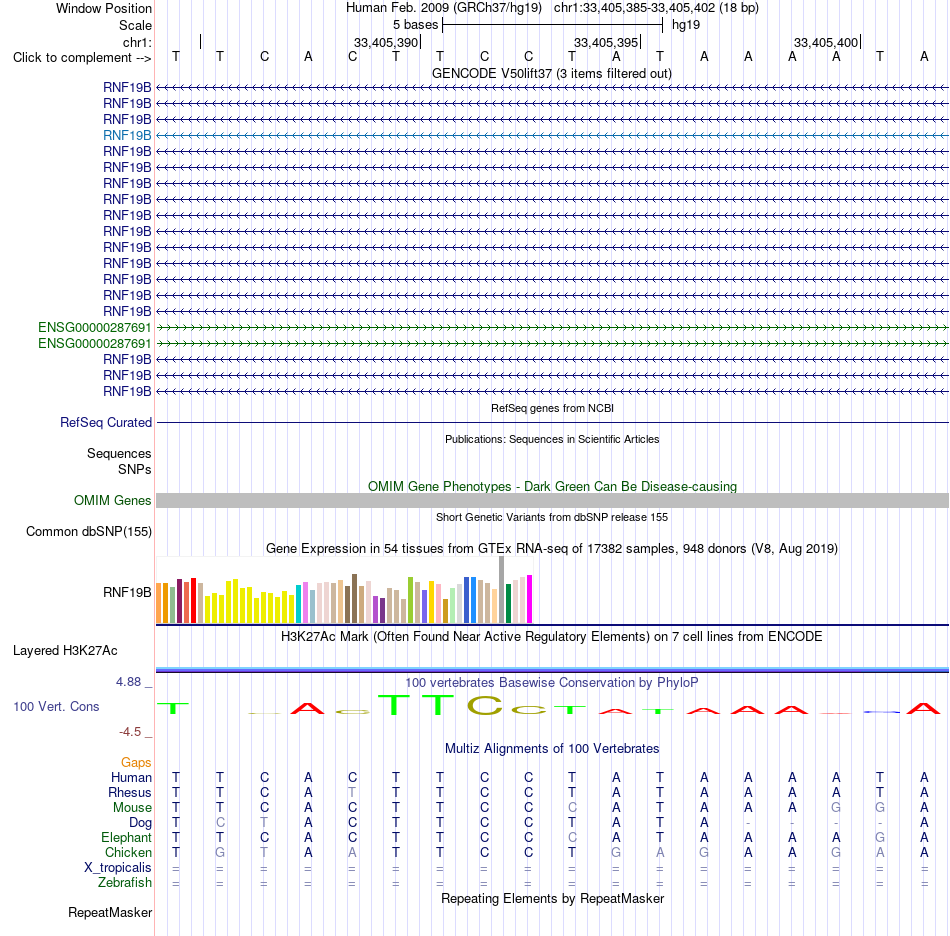Click the '5 bases' scale bar text
The height and width of the screenshot is (936, 950).
click(415, 25)
